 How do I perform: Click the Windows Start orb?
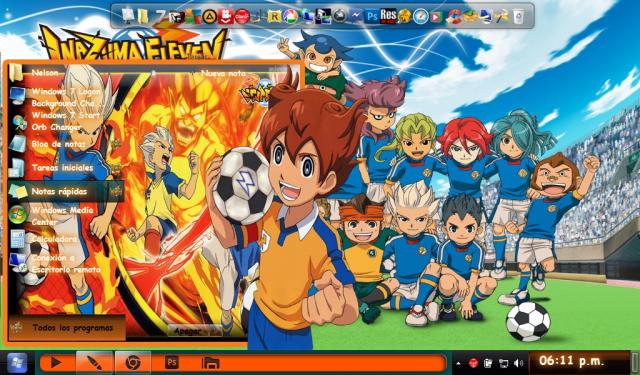tap(17, 363)
